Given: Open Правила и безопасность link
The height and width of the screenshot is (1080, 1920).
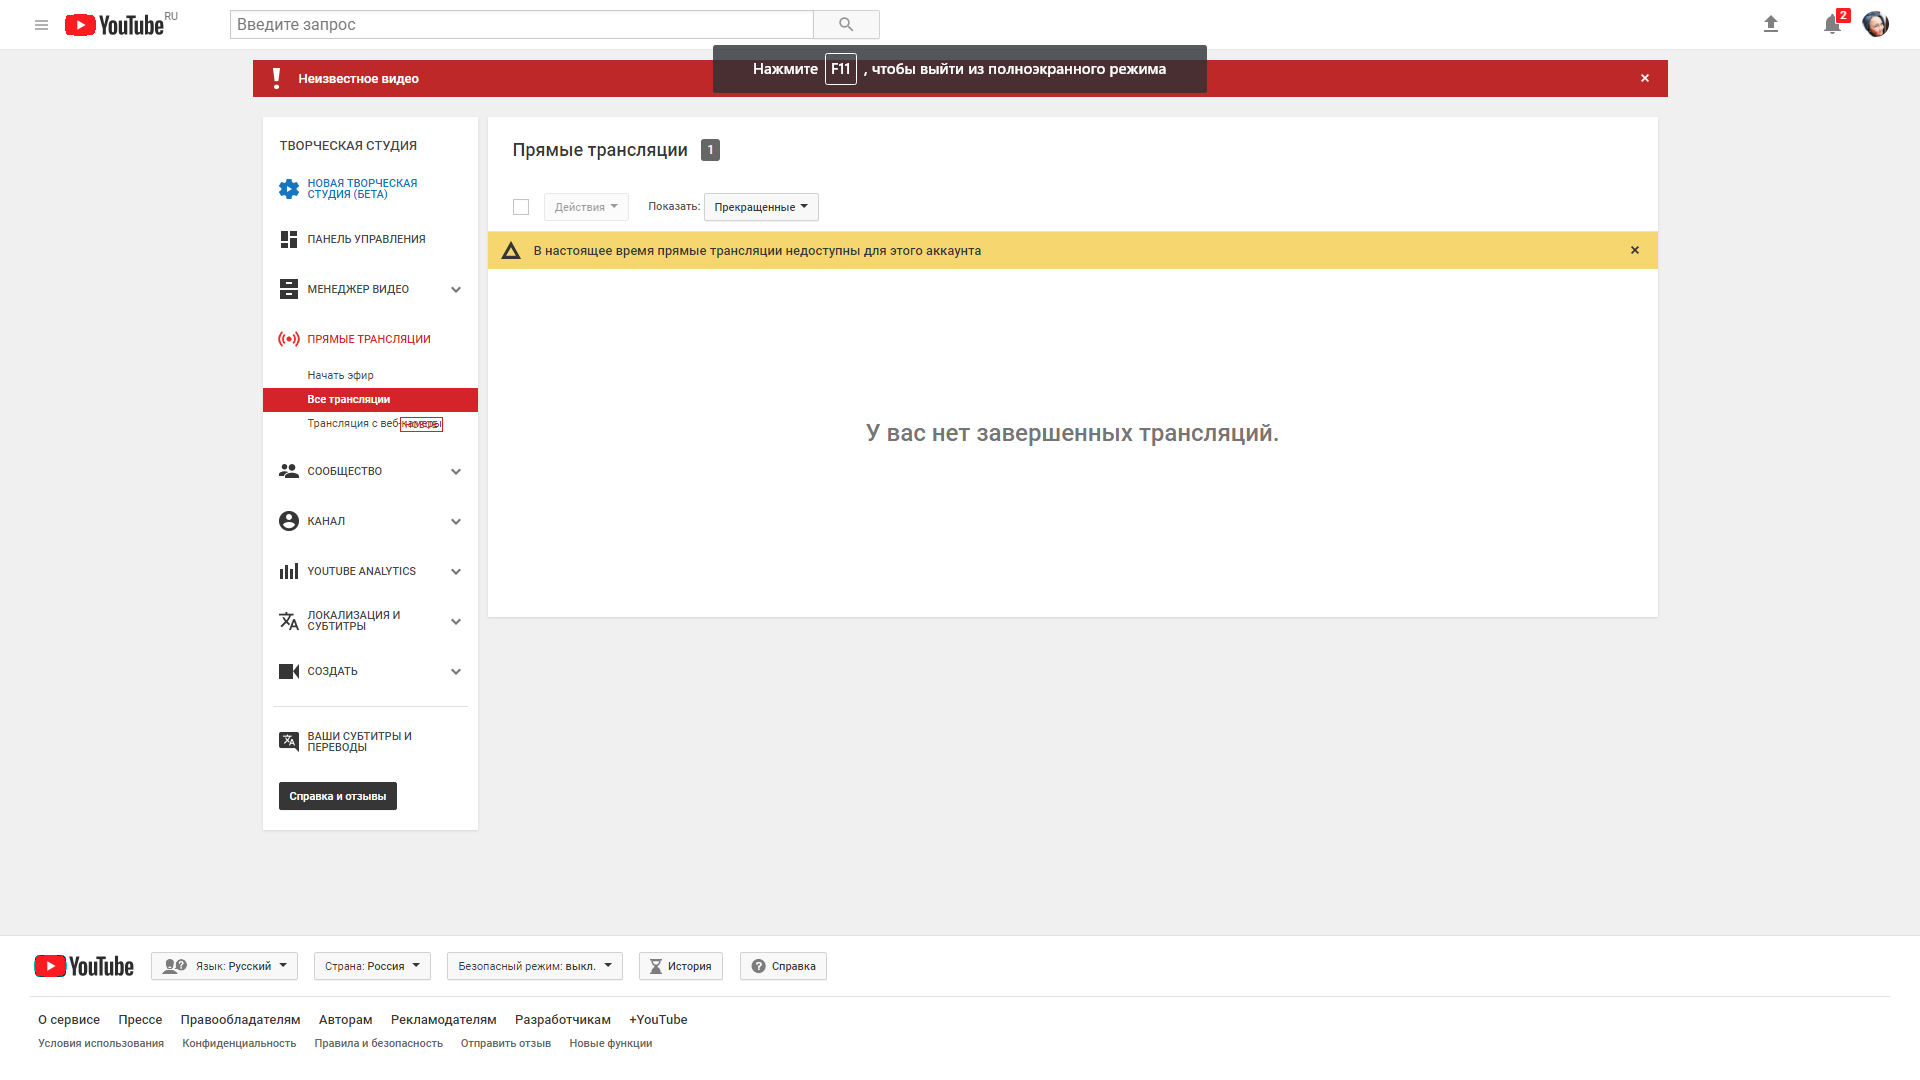Looking at the screenshot, I should coord(378,1043).
